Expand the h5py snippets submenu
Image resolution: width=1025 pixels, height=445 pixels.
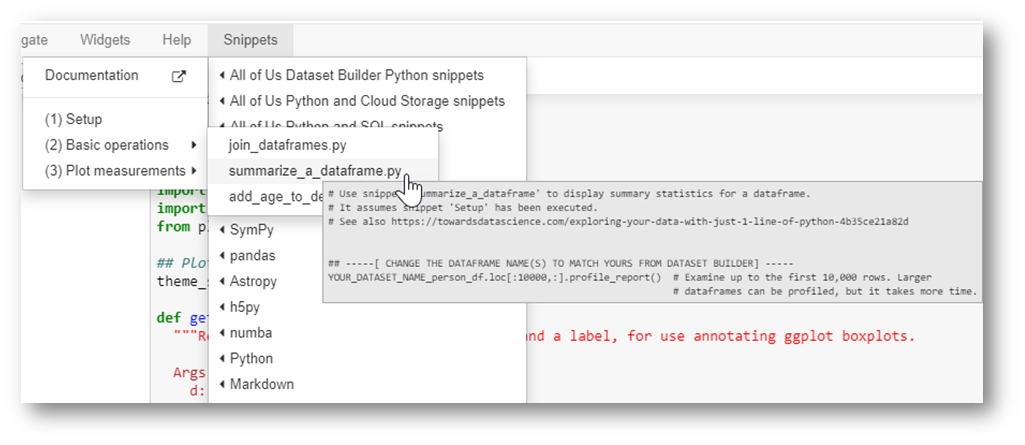tap(367, 307)
